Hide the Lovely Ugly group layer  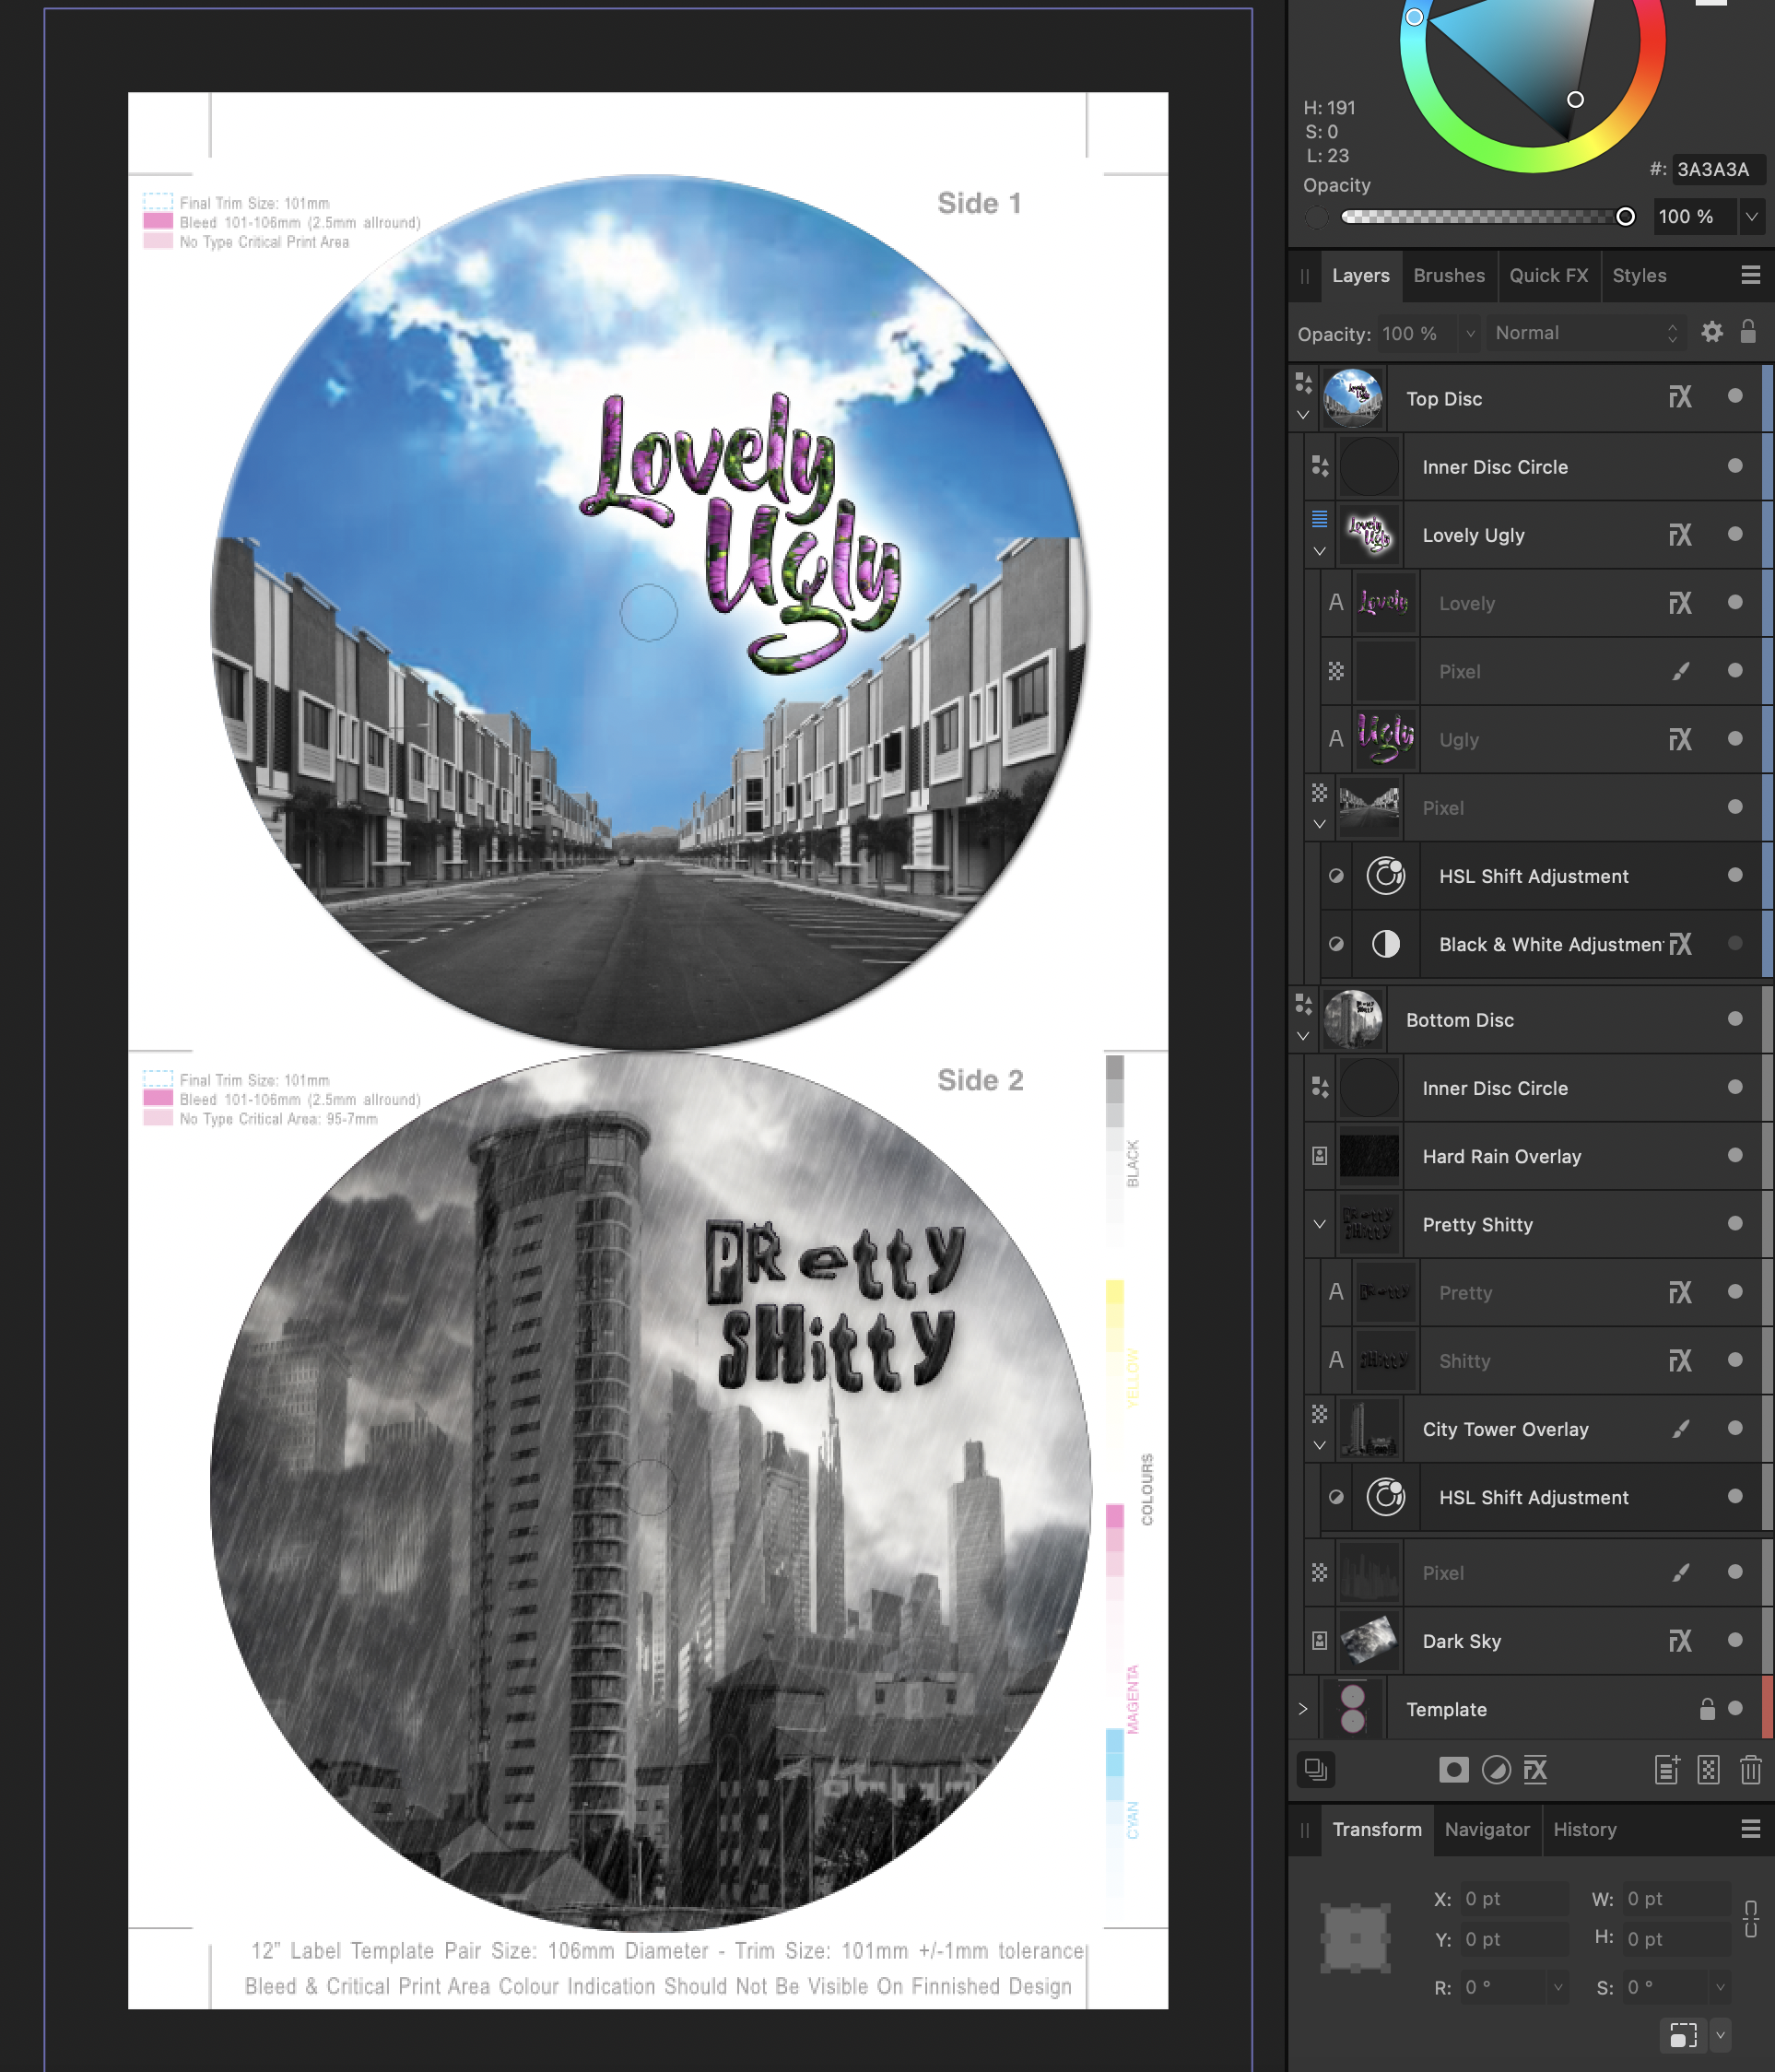pos(1735,534)
